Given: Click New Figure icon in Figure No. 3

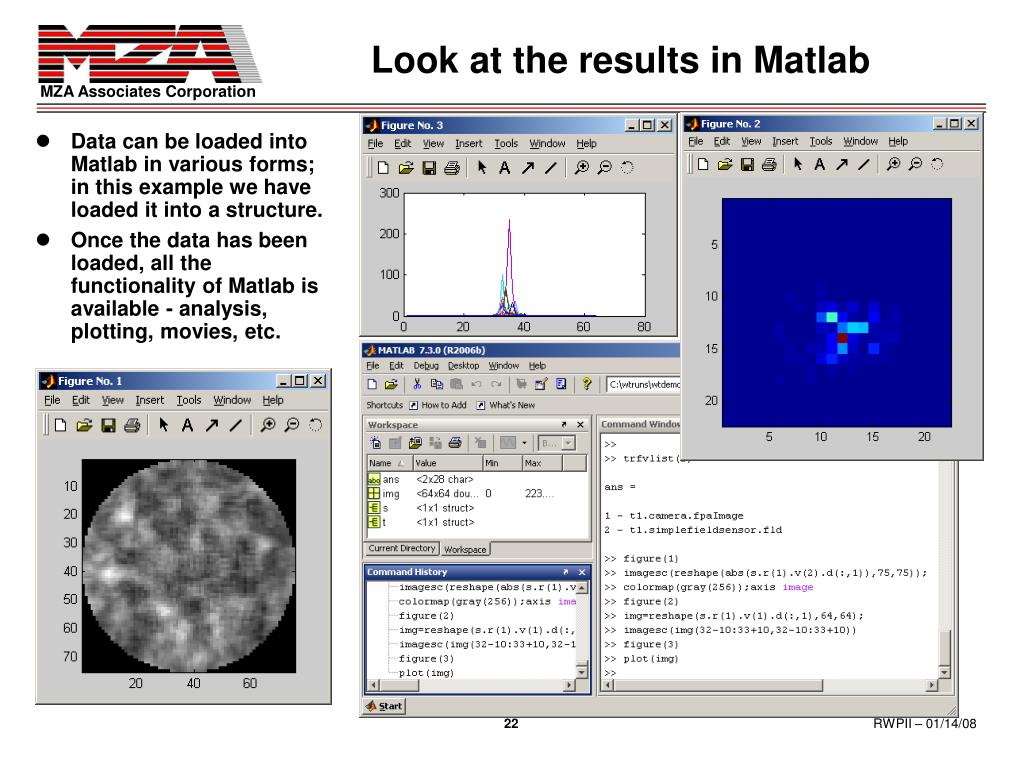Looking at the screenshot, I should click(x=383, y=168).
